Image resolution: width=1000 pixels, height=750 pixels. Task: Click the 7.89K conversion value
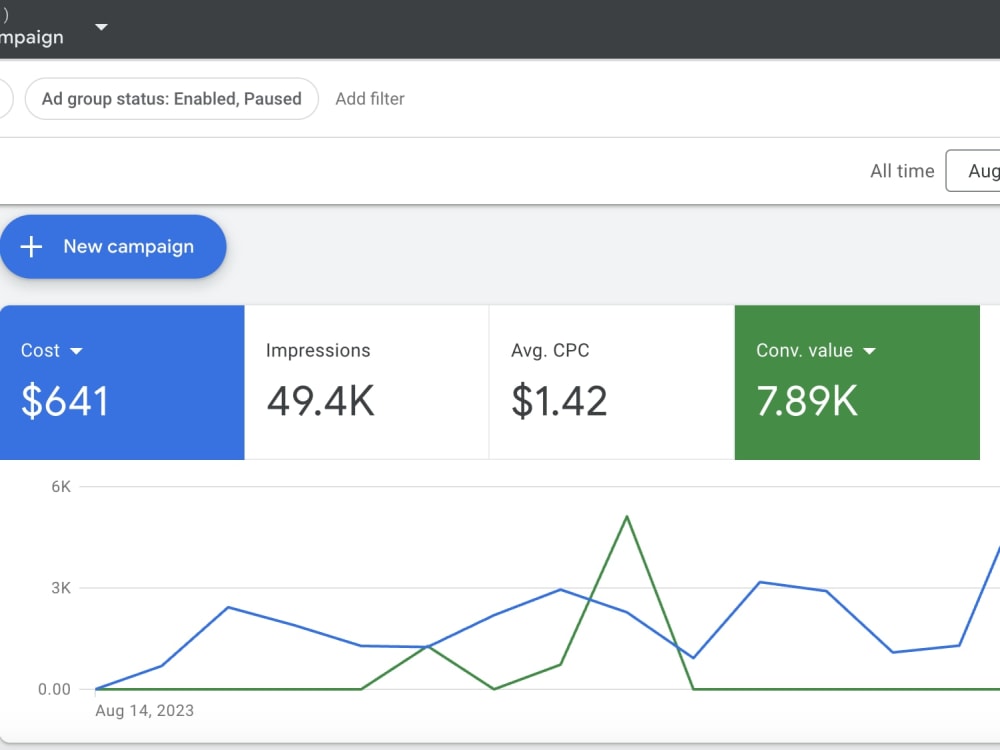click(x=807, y=401)
